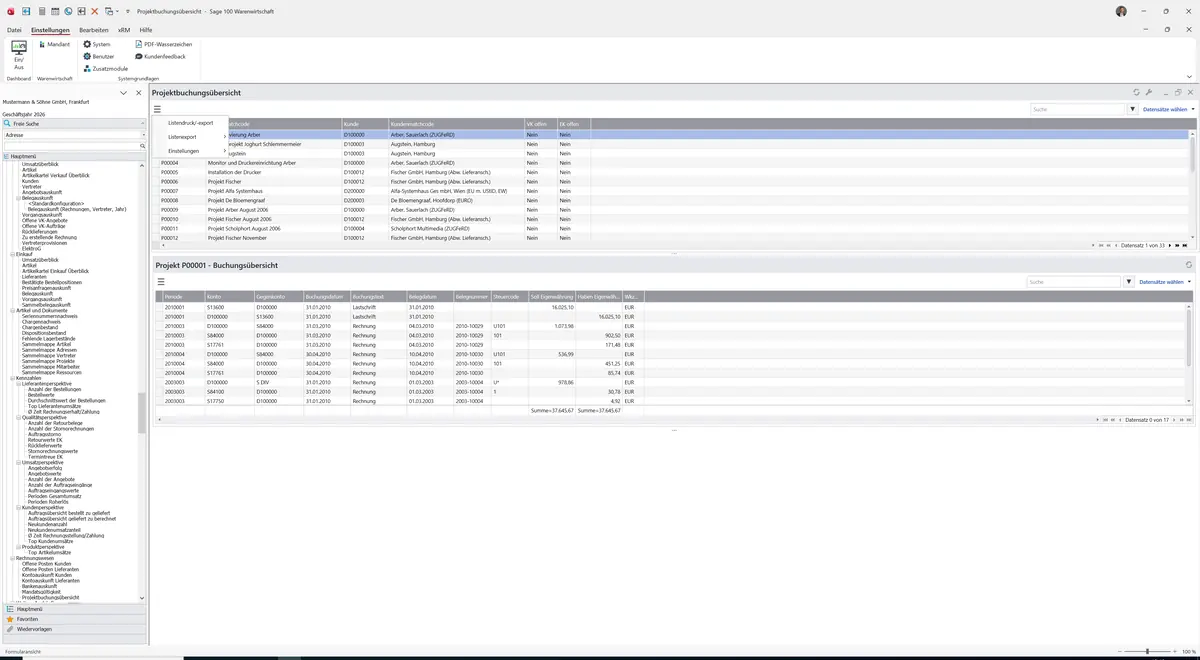Open Datensätze wählen dropdown in Buchungsübersicht panel

pos(1166,282)
